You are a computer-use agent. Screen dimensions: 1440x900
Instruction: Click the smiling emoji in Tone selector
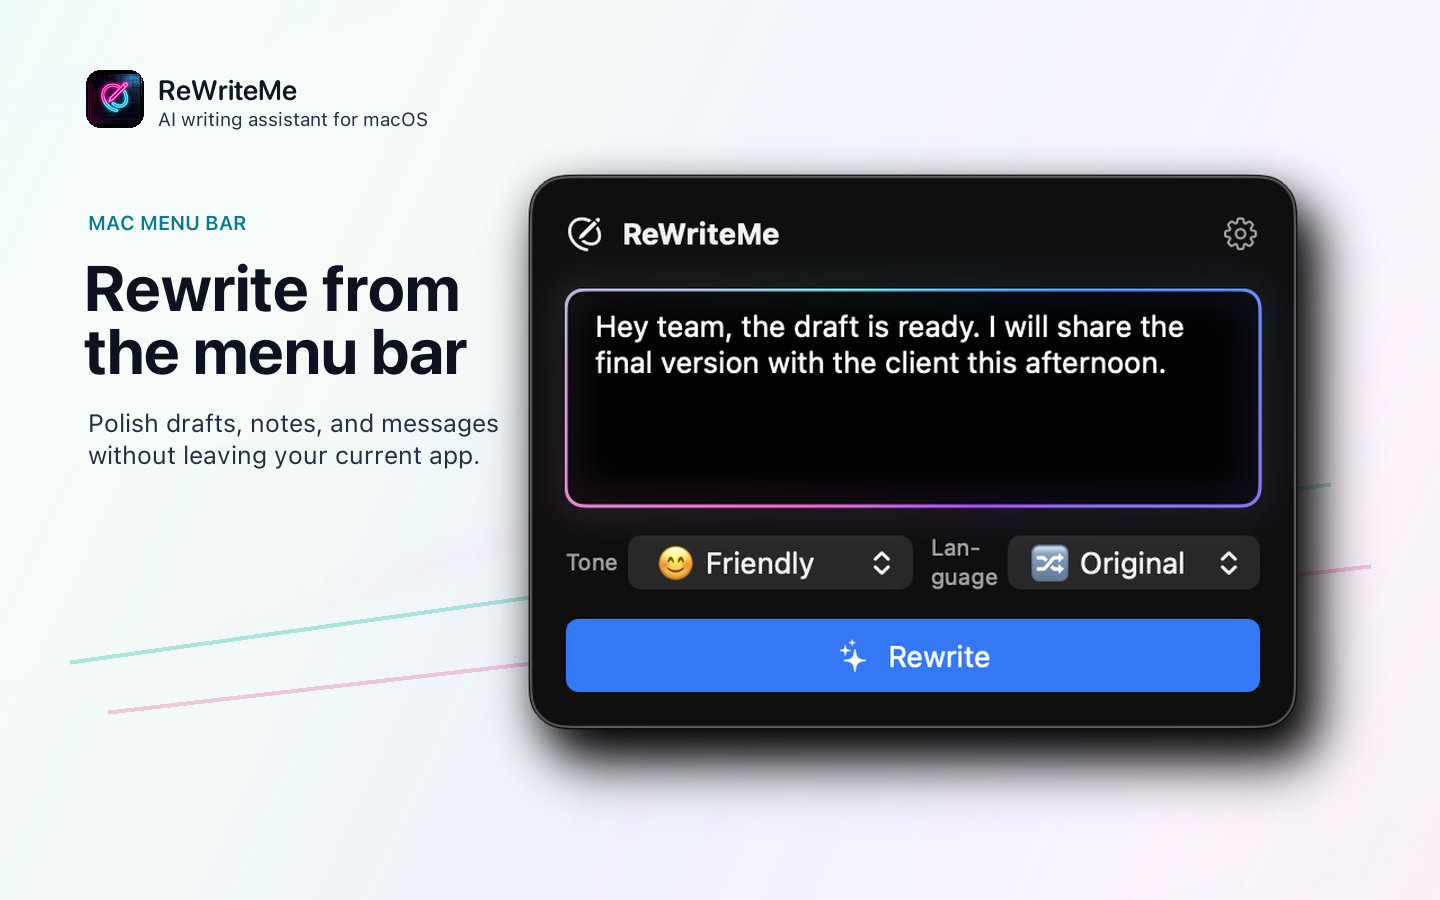tap(676, 563)
